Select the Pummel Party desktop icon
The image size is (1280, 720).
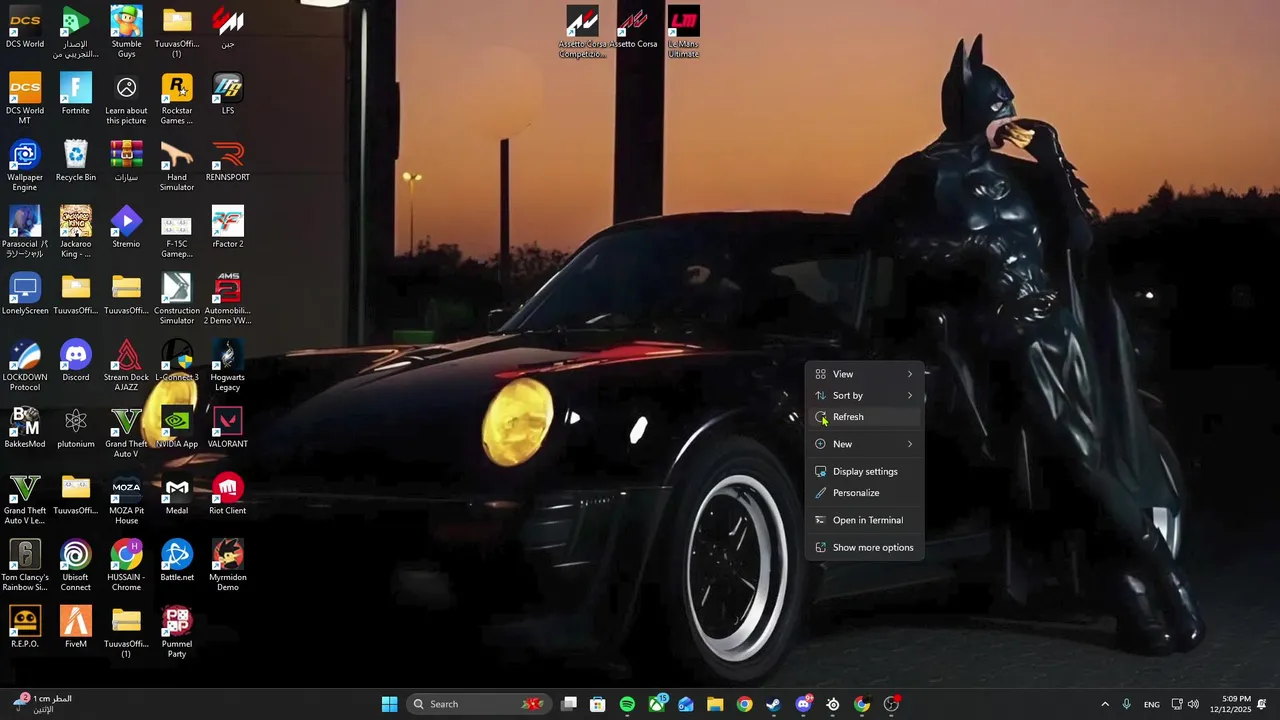pyautogui.click(x=177, y=632)
